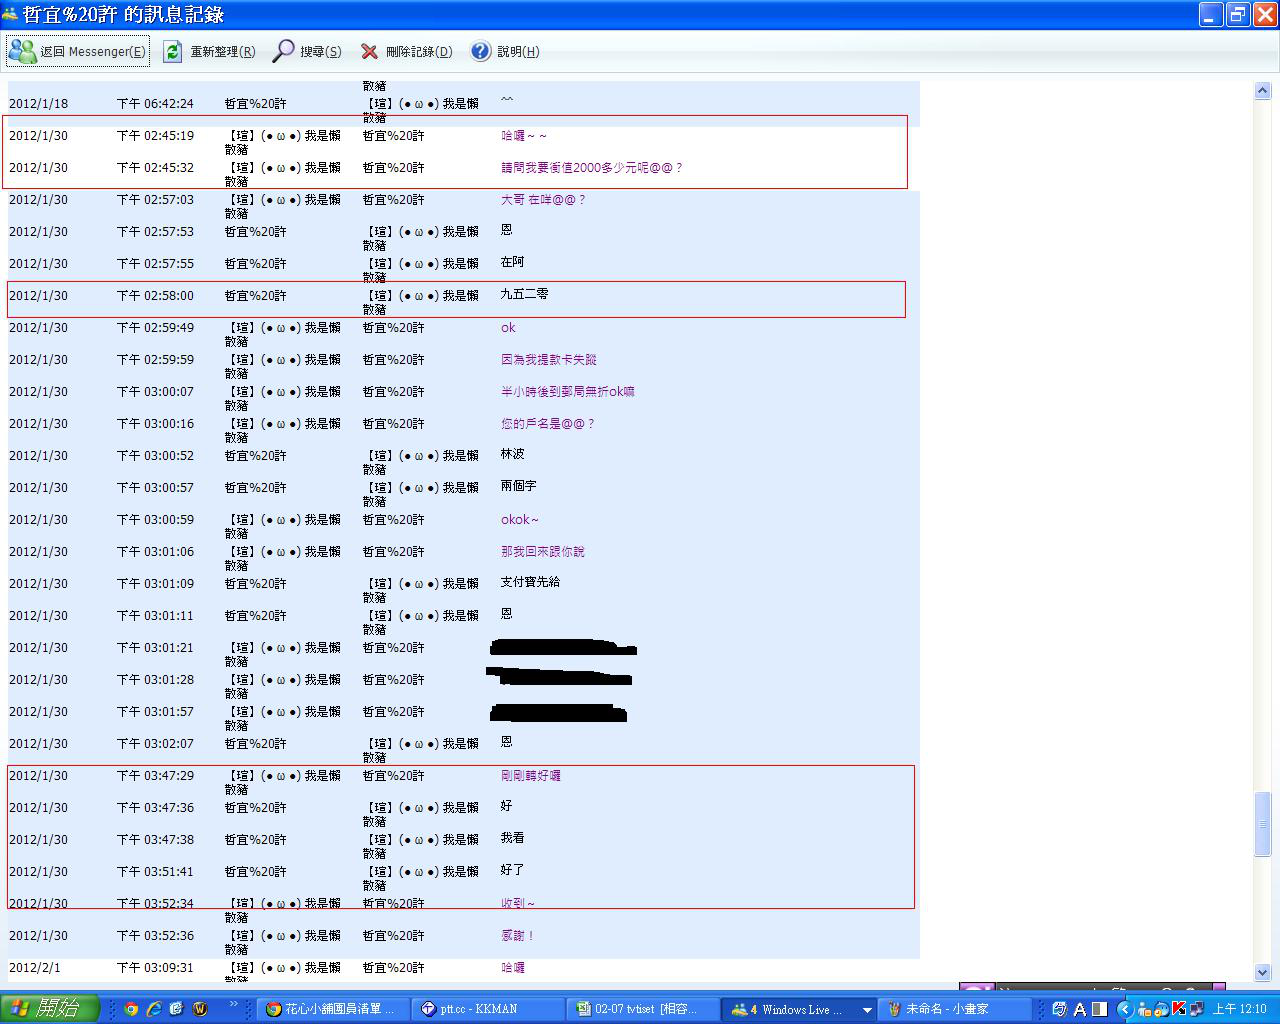Click the network connection tray icon
This screenshot has width=1280, height=1024.
(1196, 1009)
